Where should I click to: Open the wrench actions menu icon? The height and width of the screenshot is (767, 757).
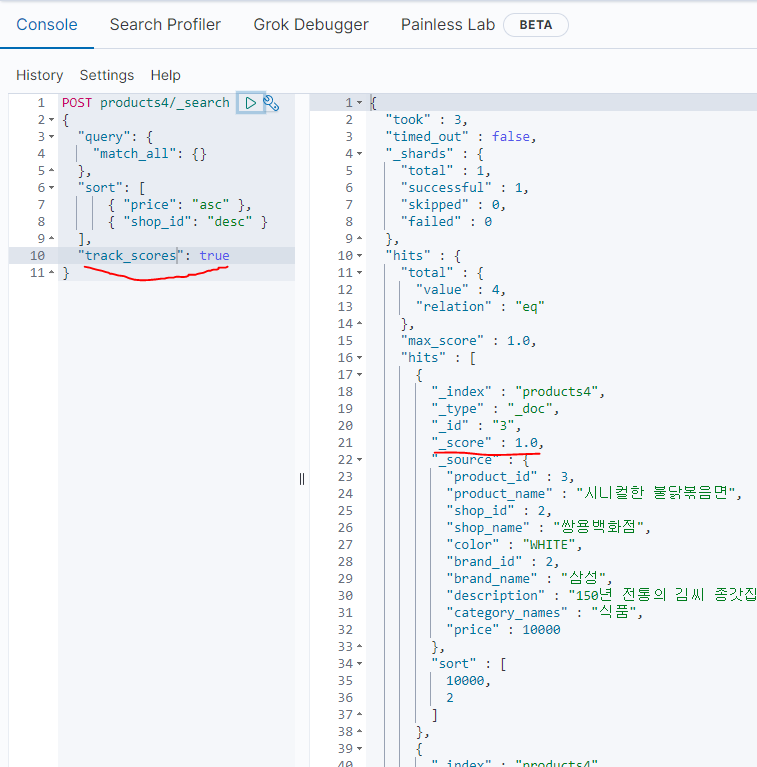271,103
